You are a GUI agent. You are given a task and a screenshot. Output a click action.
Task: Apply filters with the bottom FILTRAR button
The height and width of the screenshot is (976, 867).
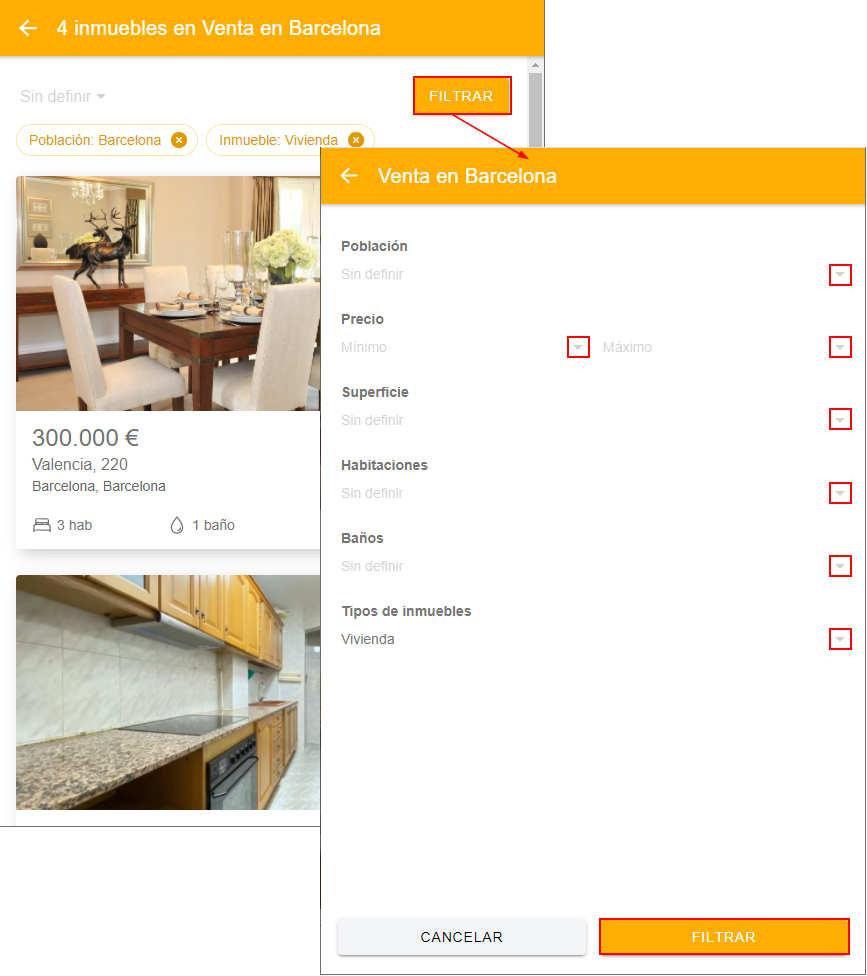[724, 937]
